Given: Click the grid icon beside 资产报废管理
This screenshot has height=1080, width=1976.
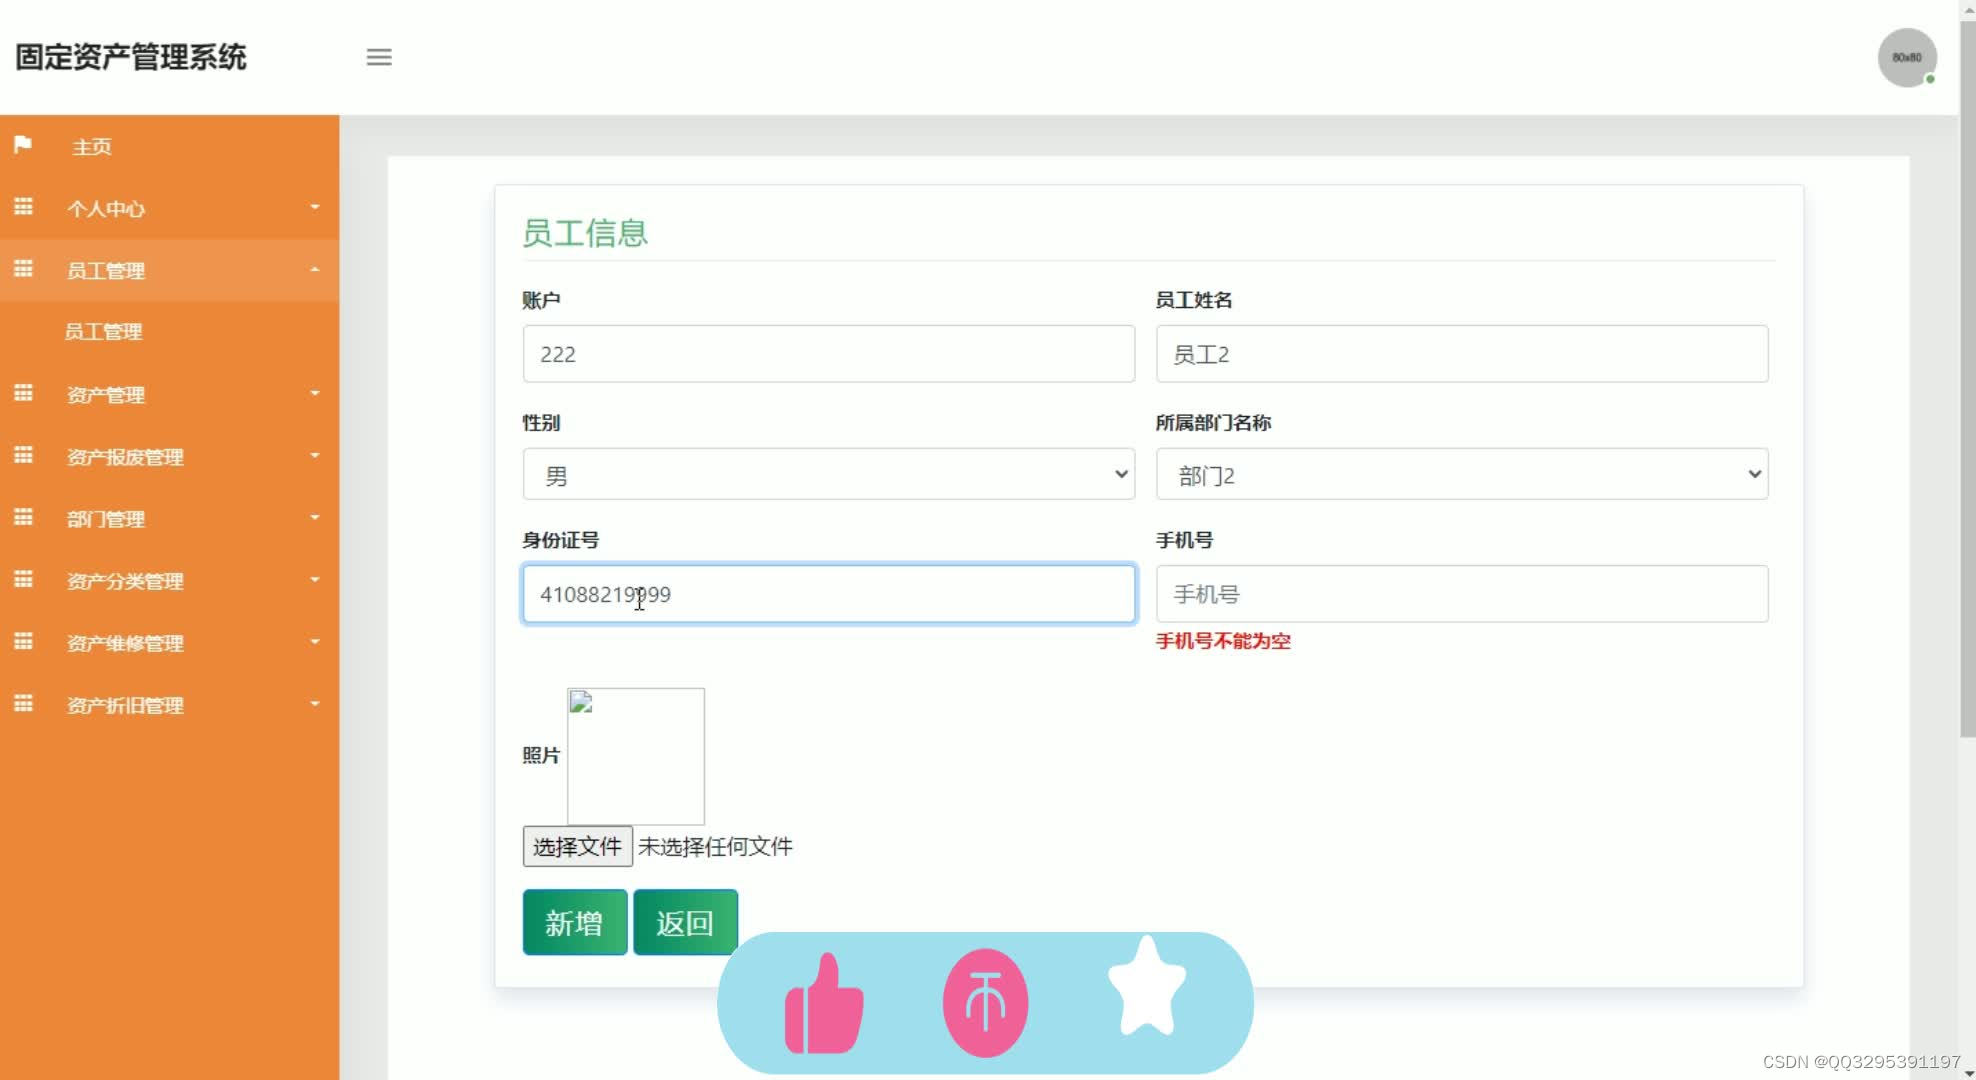Looking at the screenshot, I should pos(23,455).
